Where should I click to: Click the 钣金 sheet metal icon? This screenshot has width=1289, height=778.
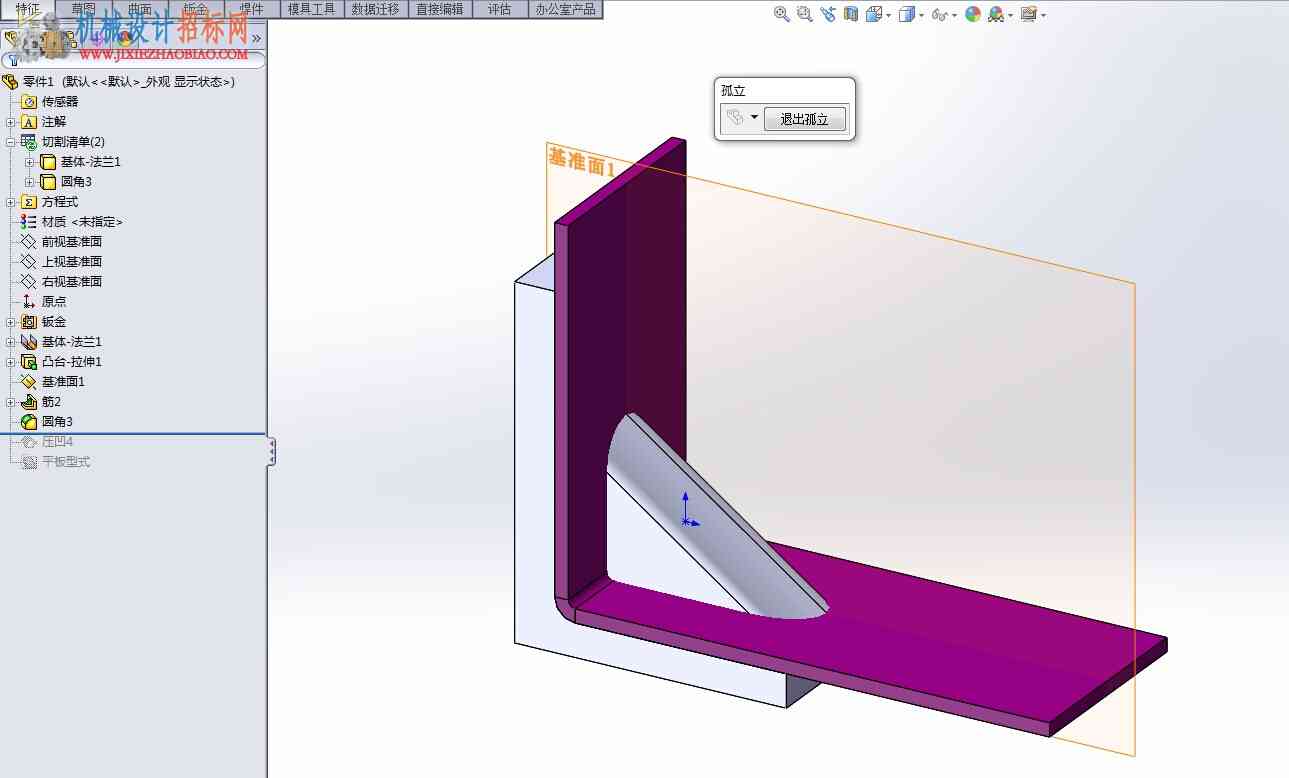29,322
